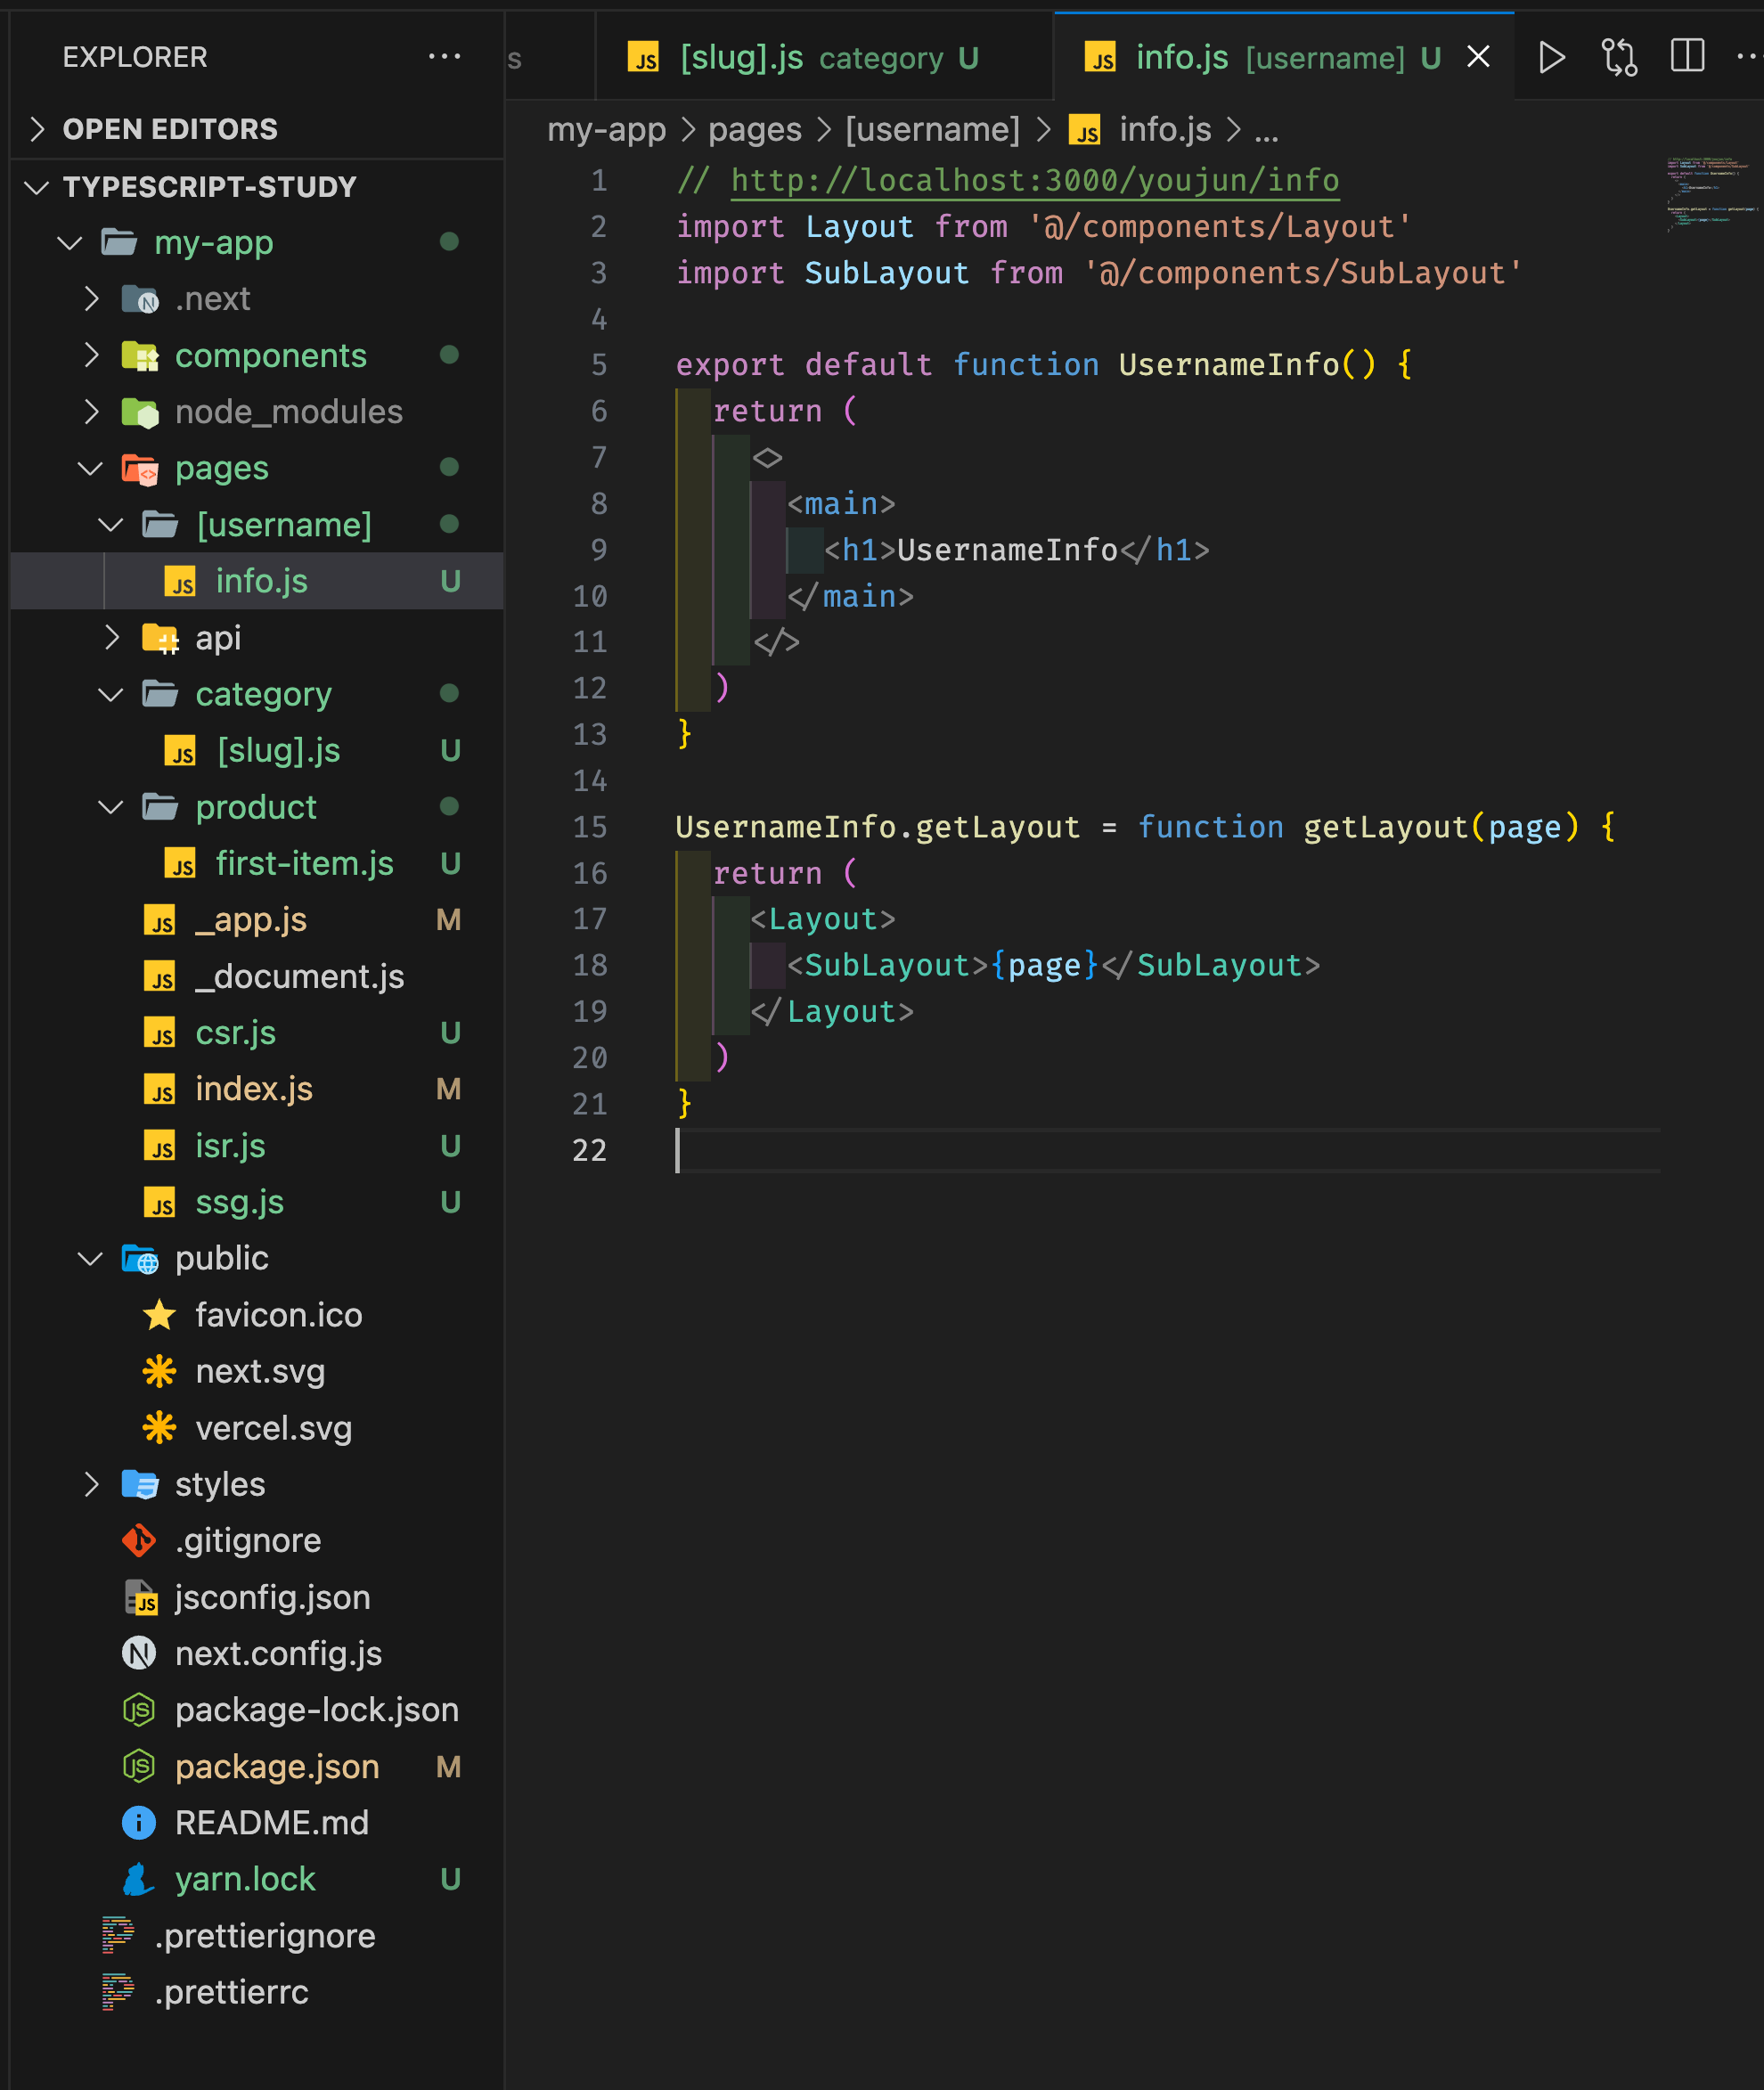Click the localhost:3000/youjun/info link

pyautogui.click(x=1034, y=181)
